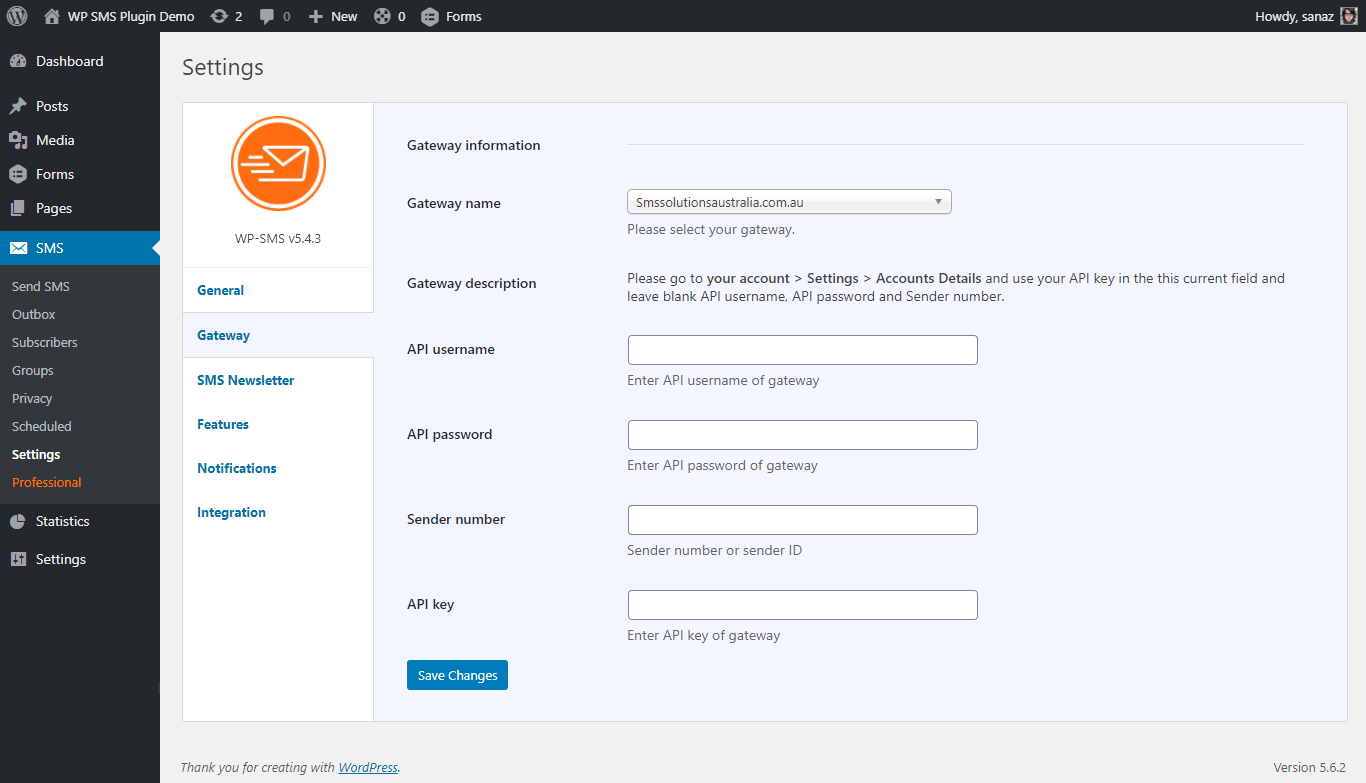Click the Forms icon in the admin bar
Image resolution: width=1366 pixels, height=783 pixels.
click(x=430, y=16)
